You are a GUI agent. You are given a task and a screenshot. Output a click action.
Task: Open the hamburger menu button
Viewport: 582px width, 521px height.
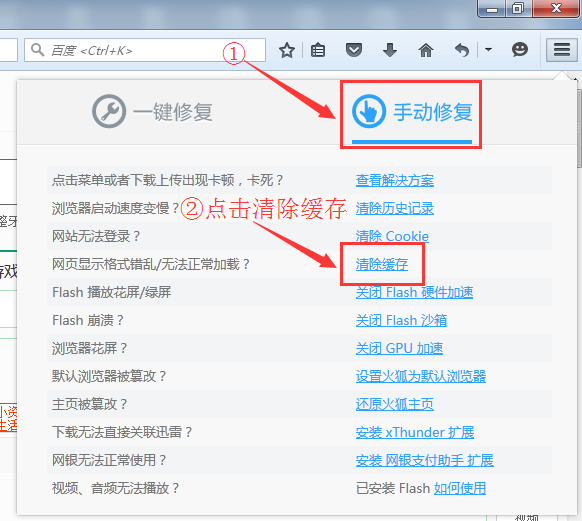(562, 49)
